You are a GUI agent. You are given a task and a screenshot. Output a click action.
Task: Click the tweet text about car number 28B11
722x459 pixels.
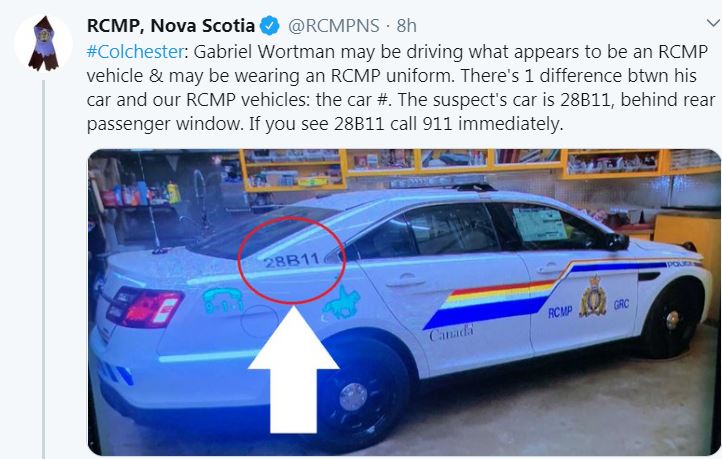(401, 87)
